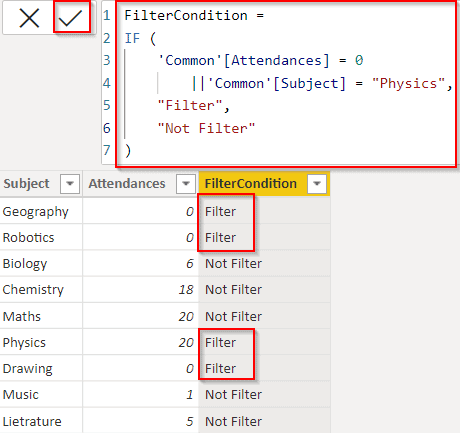This screenshot has height=433, width=460.
Task: Open the Attendances column filter dropdown
Action: 186,183
